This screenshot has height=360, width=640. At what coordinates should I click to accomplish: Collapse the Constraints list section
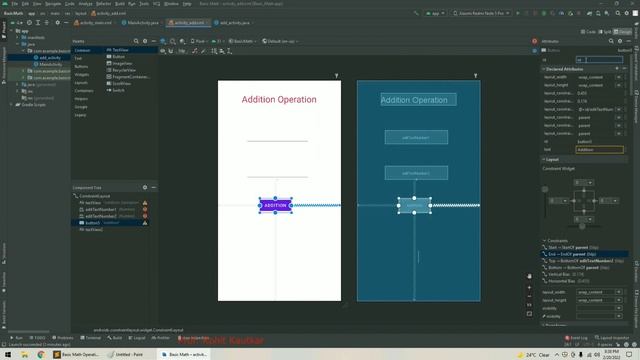(544, 241)
